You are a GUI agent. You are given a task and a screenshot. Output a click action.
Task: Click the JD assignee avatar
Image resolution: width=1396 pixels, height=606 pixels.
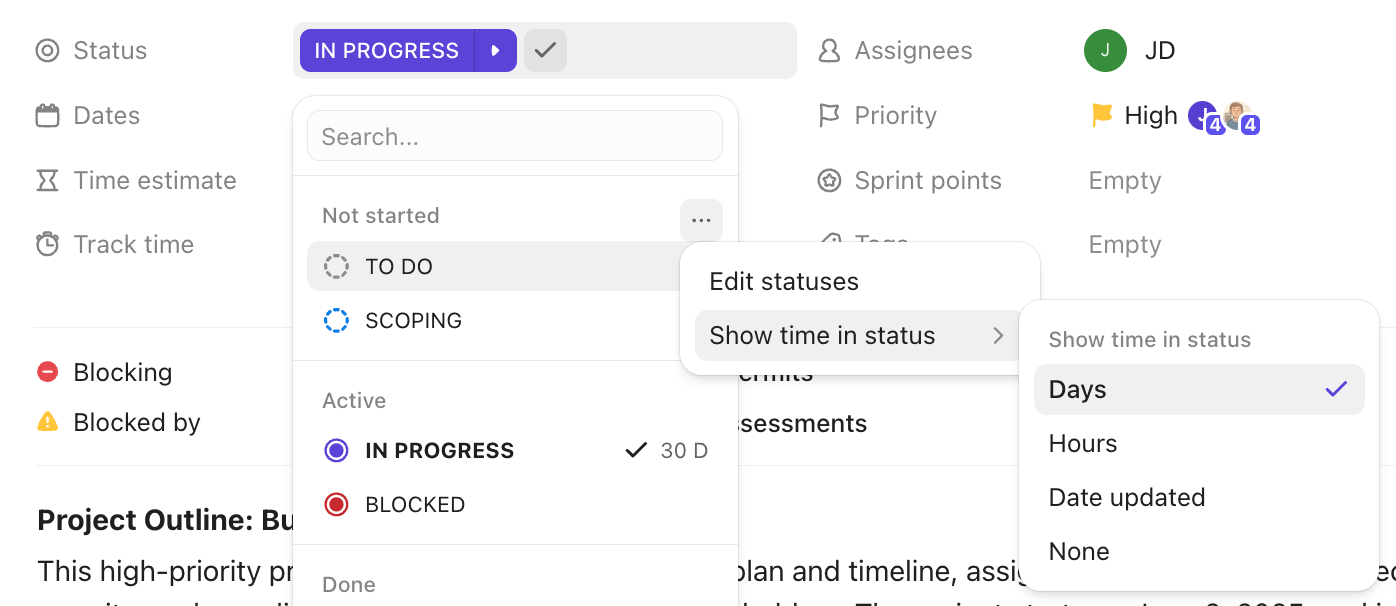(x=1105, y=50)
